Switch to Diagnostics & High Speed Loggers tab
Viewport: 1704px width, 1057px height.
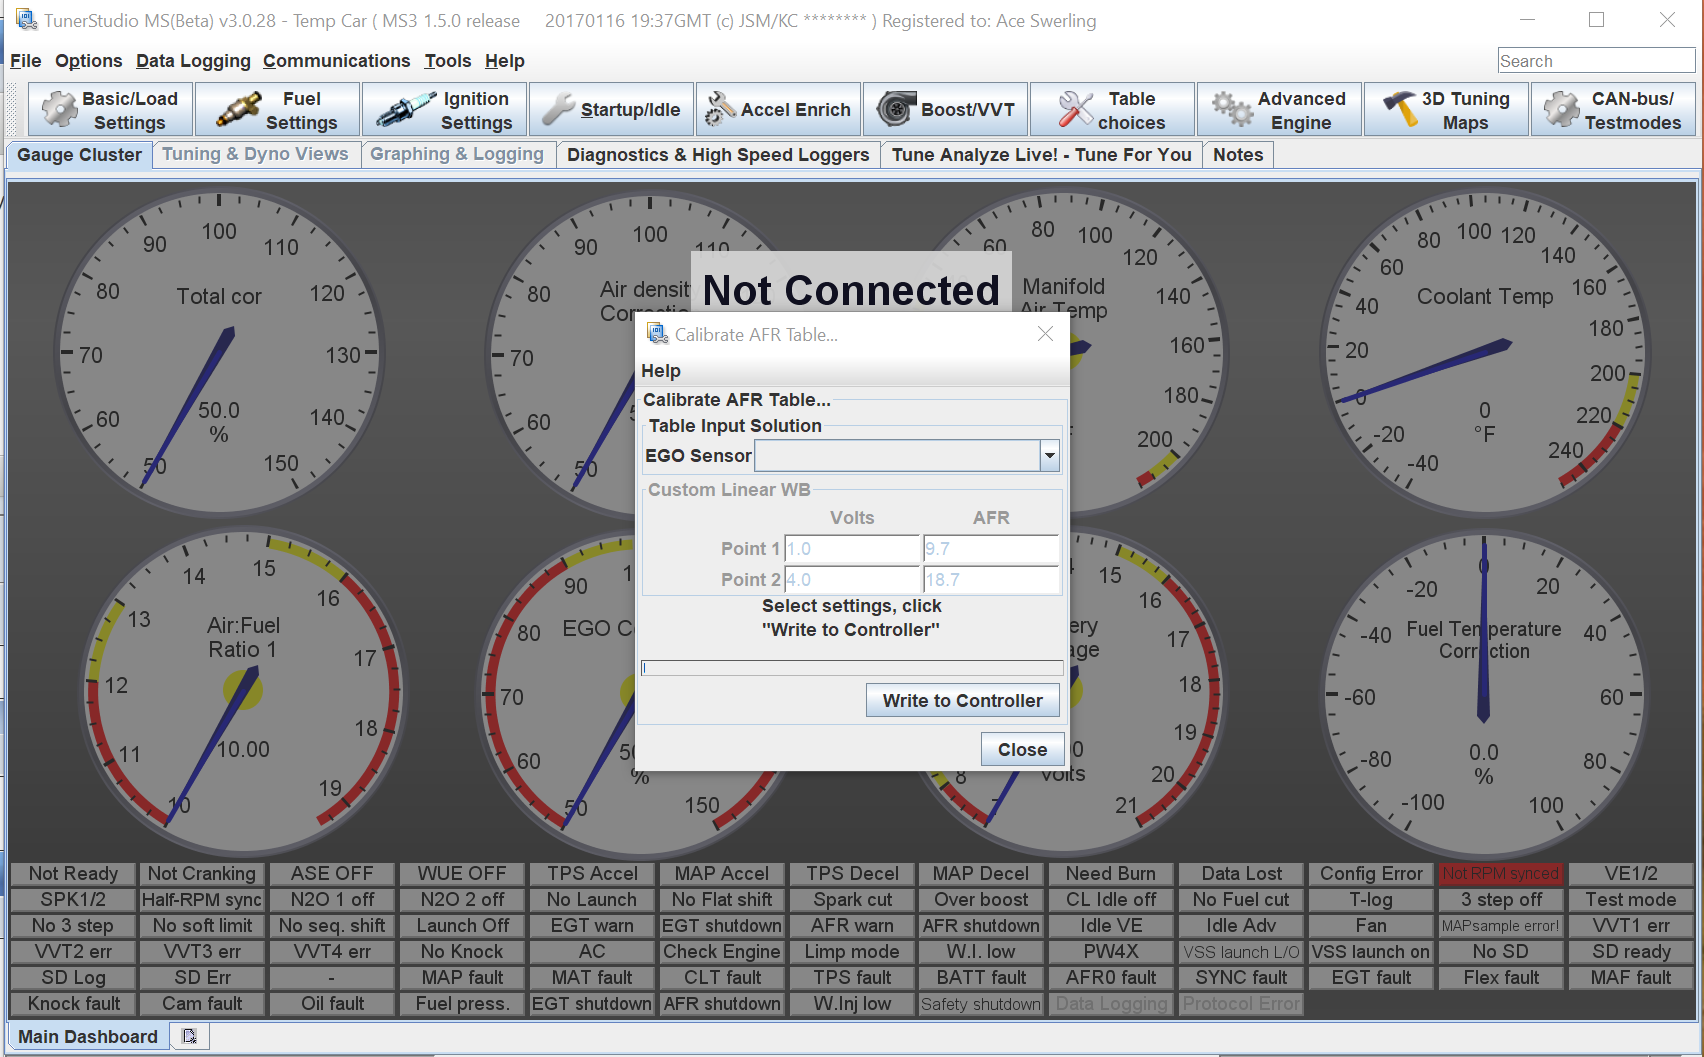(x=717, y=155)
